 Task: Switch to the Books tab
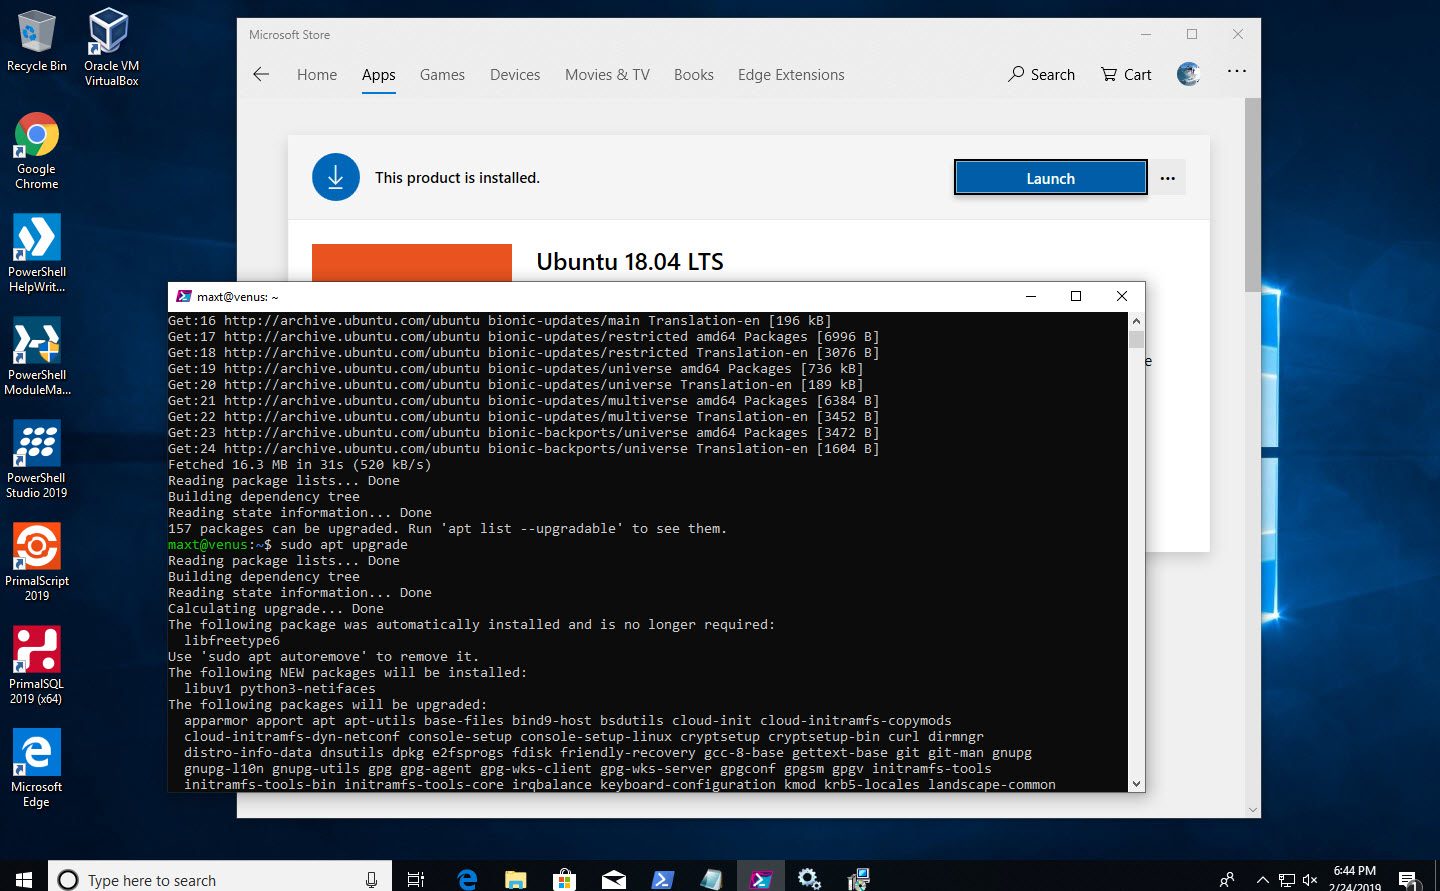[694, 75]
